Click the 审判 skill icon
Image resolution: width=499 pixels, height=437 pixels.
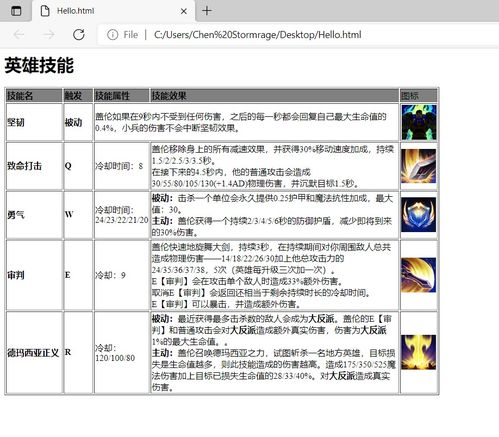[419, 275]
